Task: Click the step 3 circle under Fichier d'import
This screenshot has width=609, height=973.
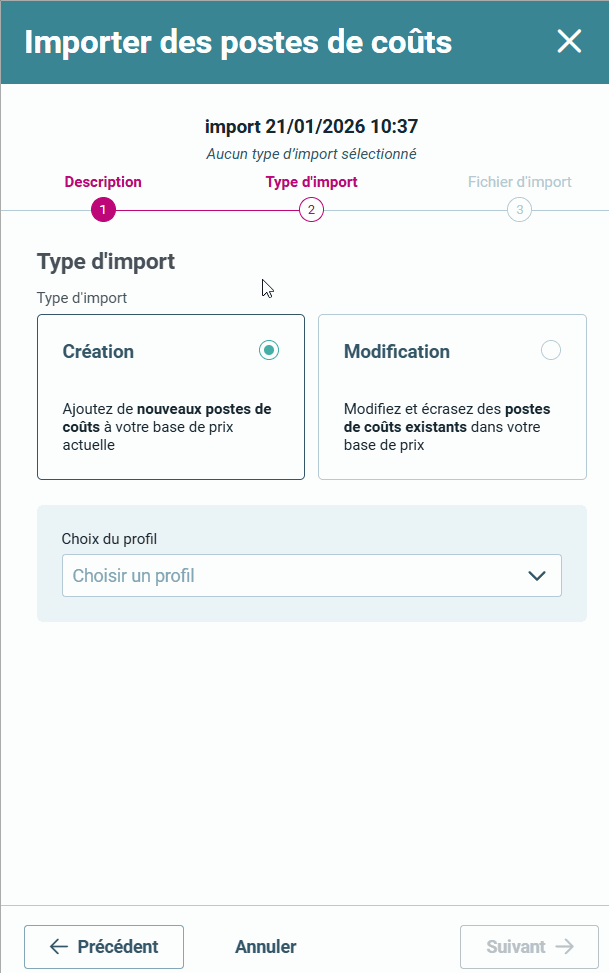Action: click(x=519, y=210)
